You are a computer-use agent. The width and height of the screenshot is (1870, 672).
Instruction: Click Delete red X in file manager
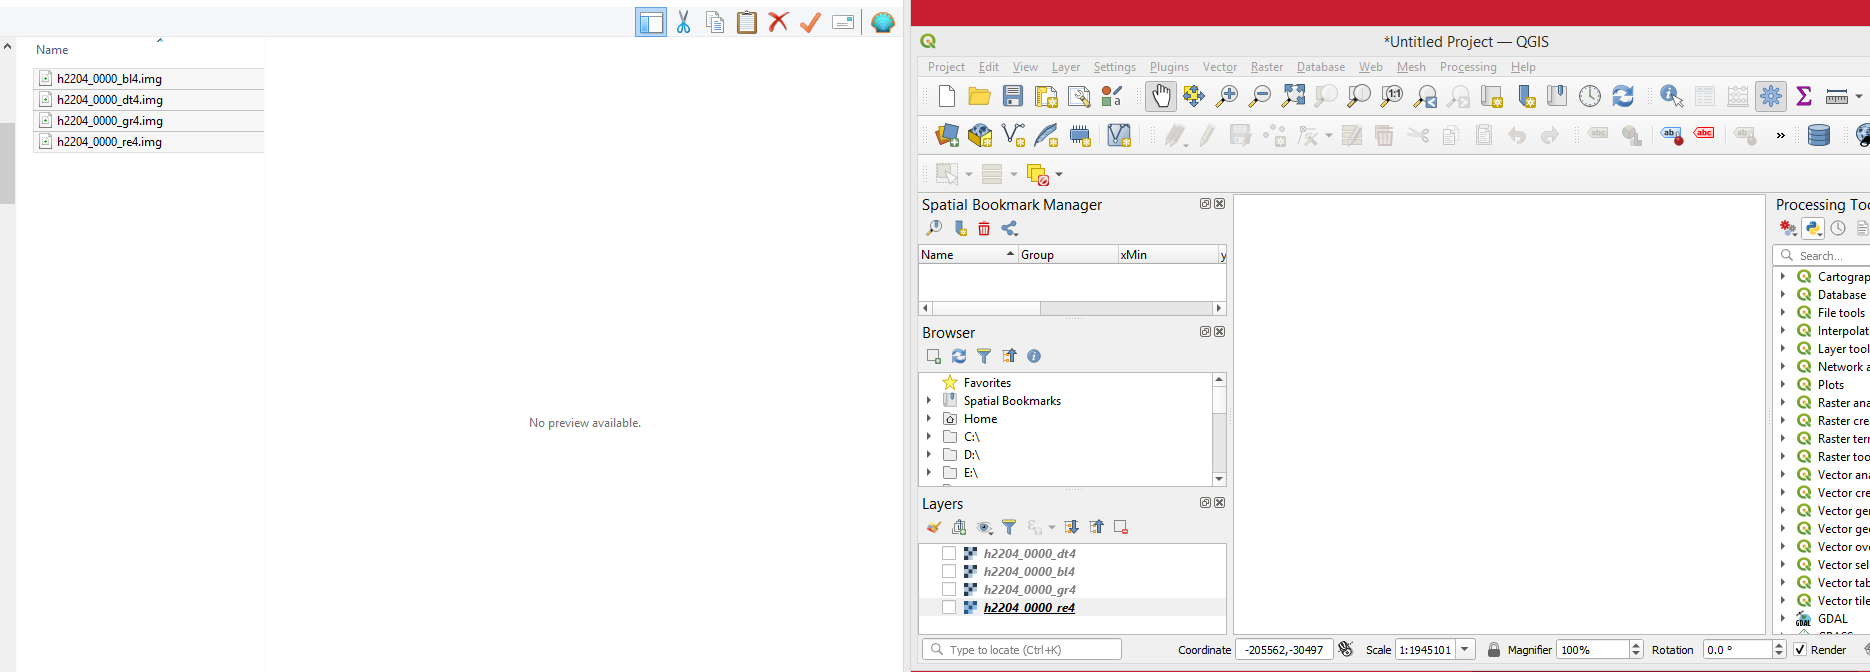click(x=779, y=22)
